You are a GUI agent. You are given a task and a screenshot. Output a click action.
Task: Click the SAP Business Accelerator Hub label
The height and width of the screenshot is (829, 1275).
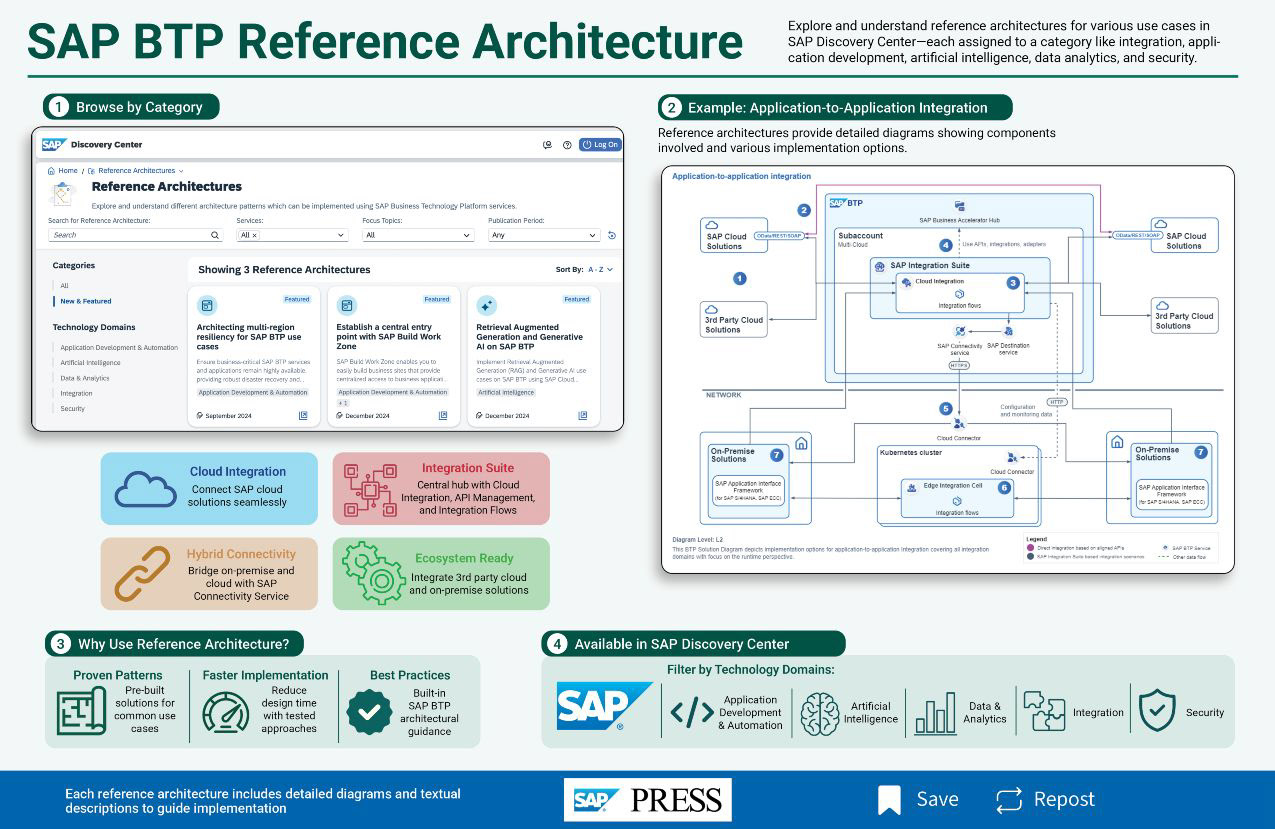[x=960, y=219]
